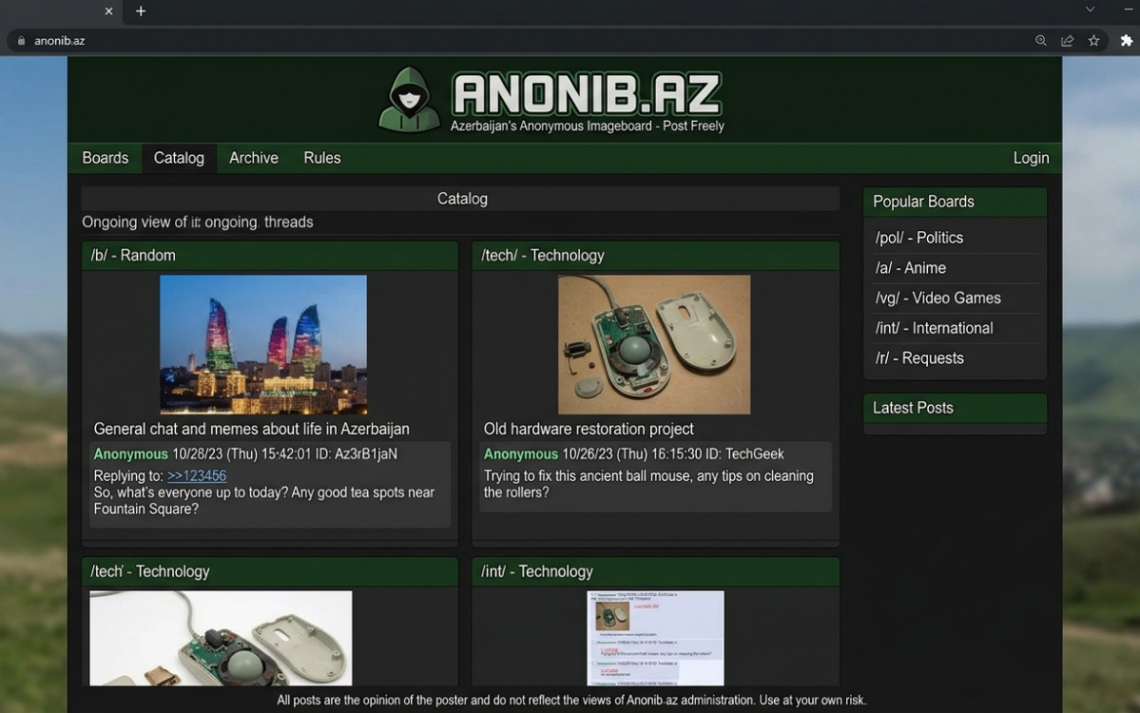
Task: Go to /r/ - Requests board
Action: click(919, 358)
